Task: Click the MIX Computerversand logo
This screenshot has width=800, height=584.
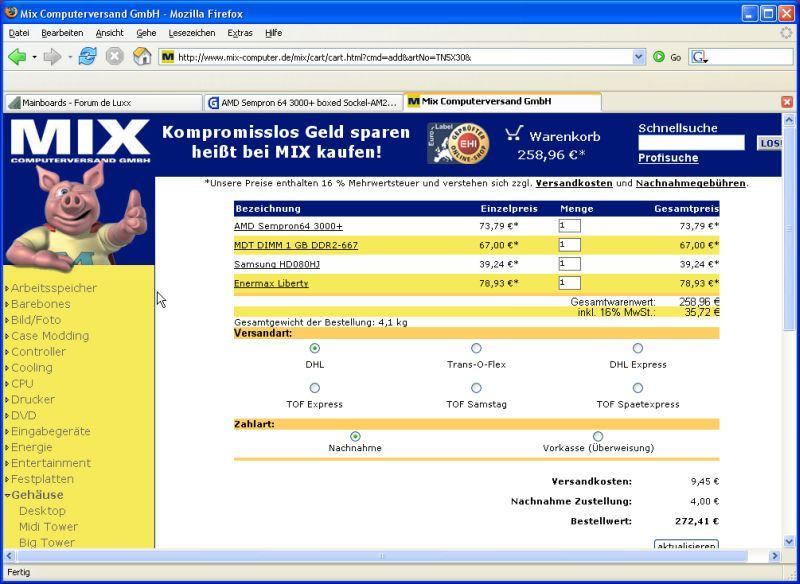Action: coord(80,141)
